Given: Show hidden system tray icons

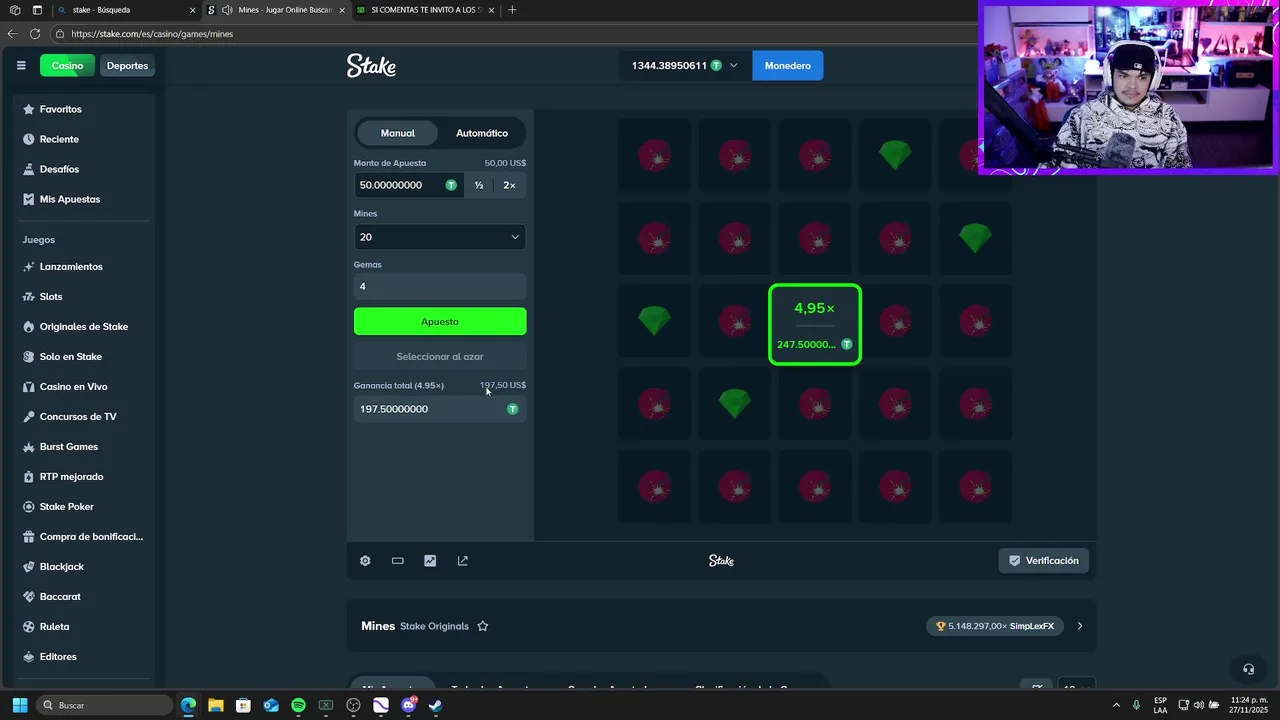Looking at the screenshot, I should pos(1116,705).
